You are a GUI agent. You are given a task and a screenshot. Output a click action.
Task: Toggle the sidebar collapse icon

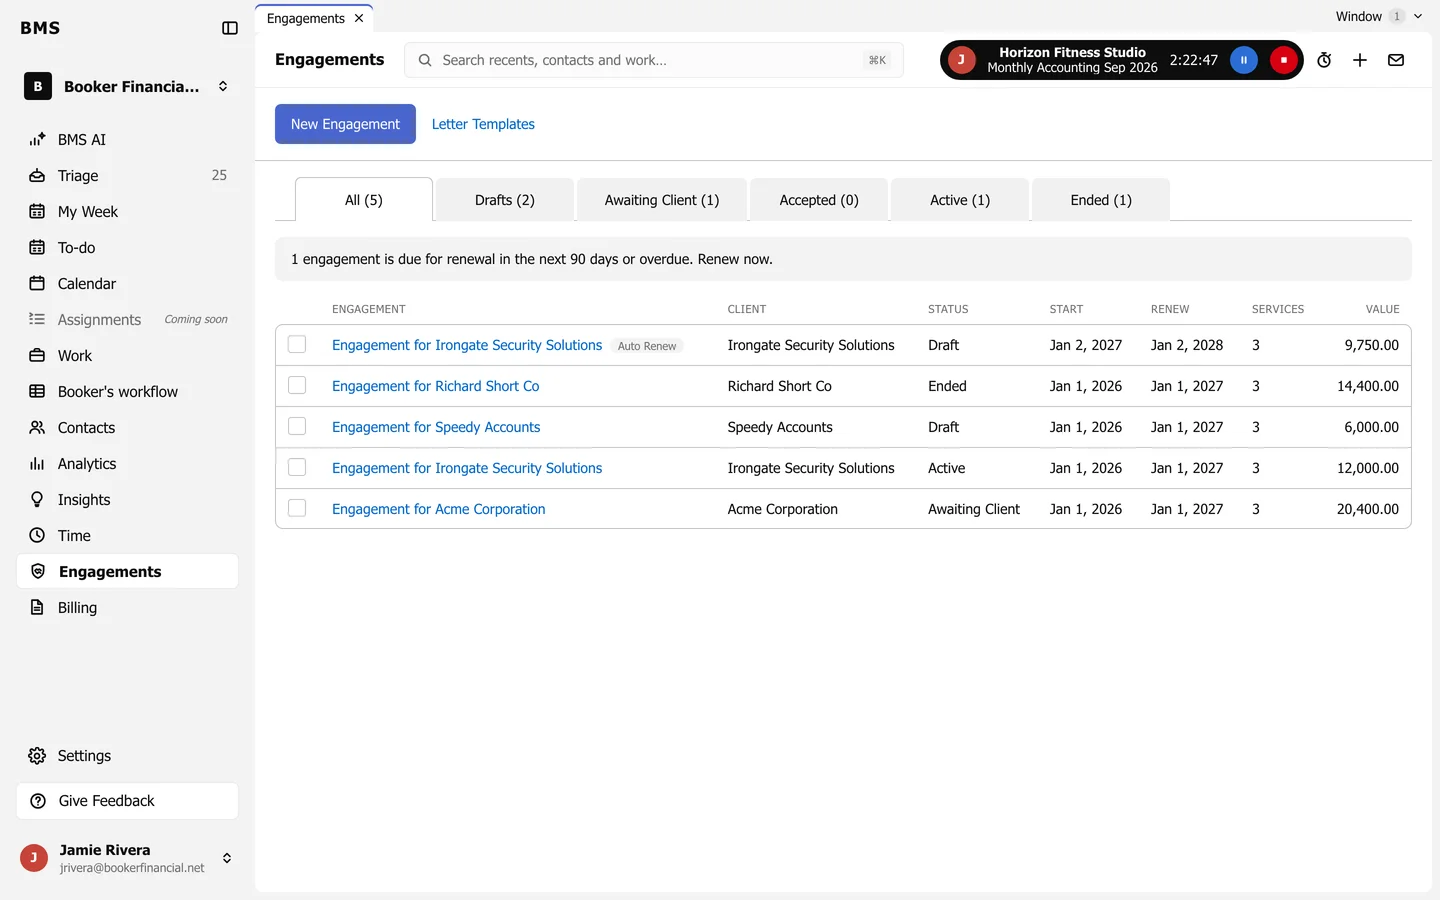coord(230,28)
